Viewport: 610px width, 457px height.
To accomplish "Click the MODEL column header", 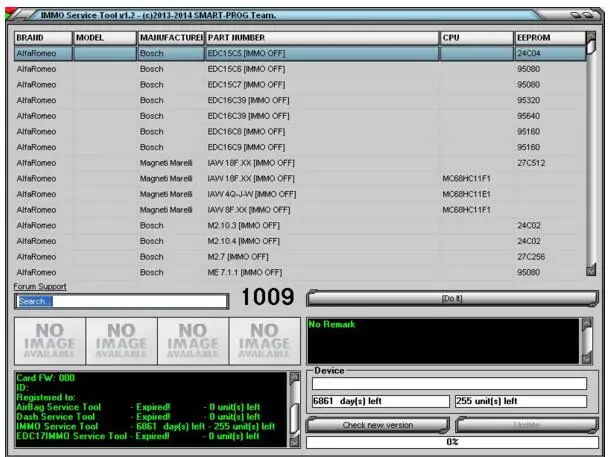I will pyautogui.click(x=105, y=38).
